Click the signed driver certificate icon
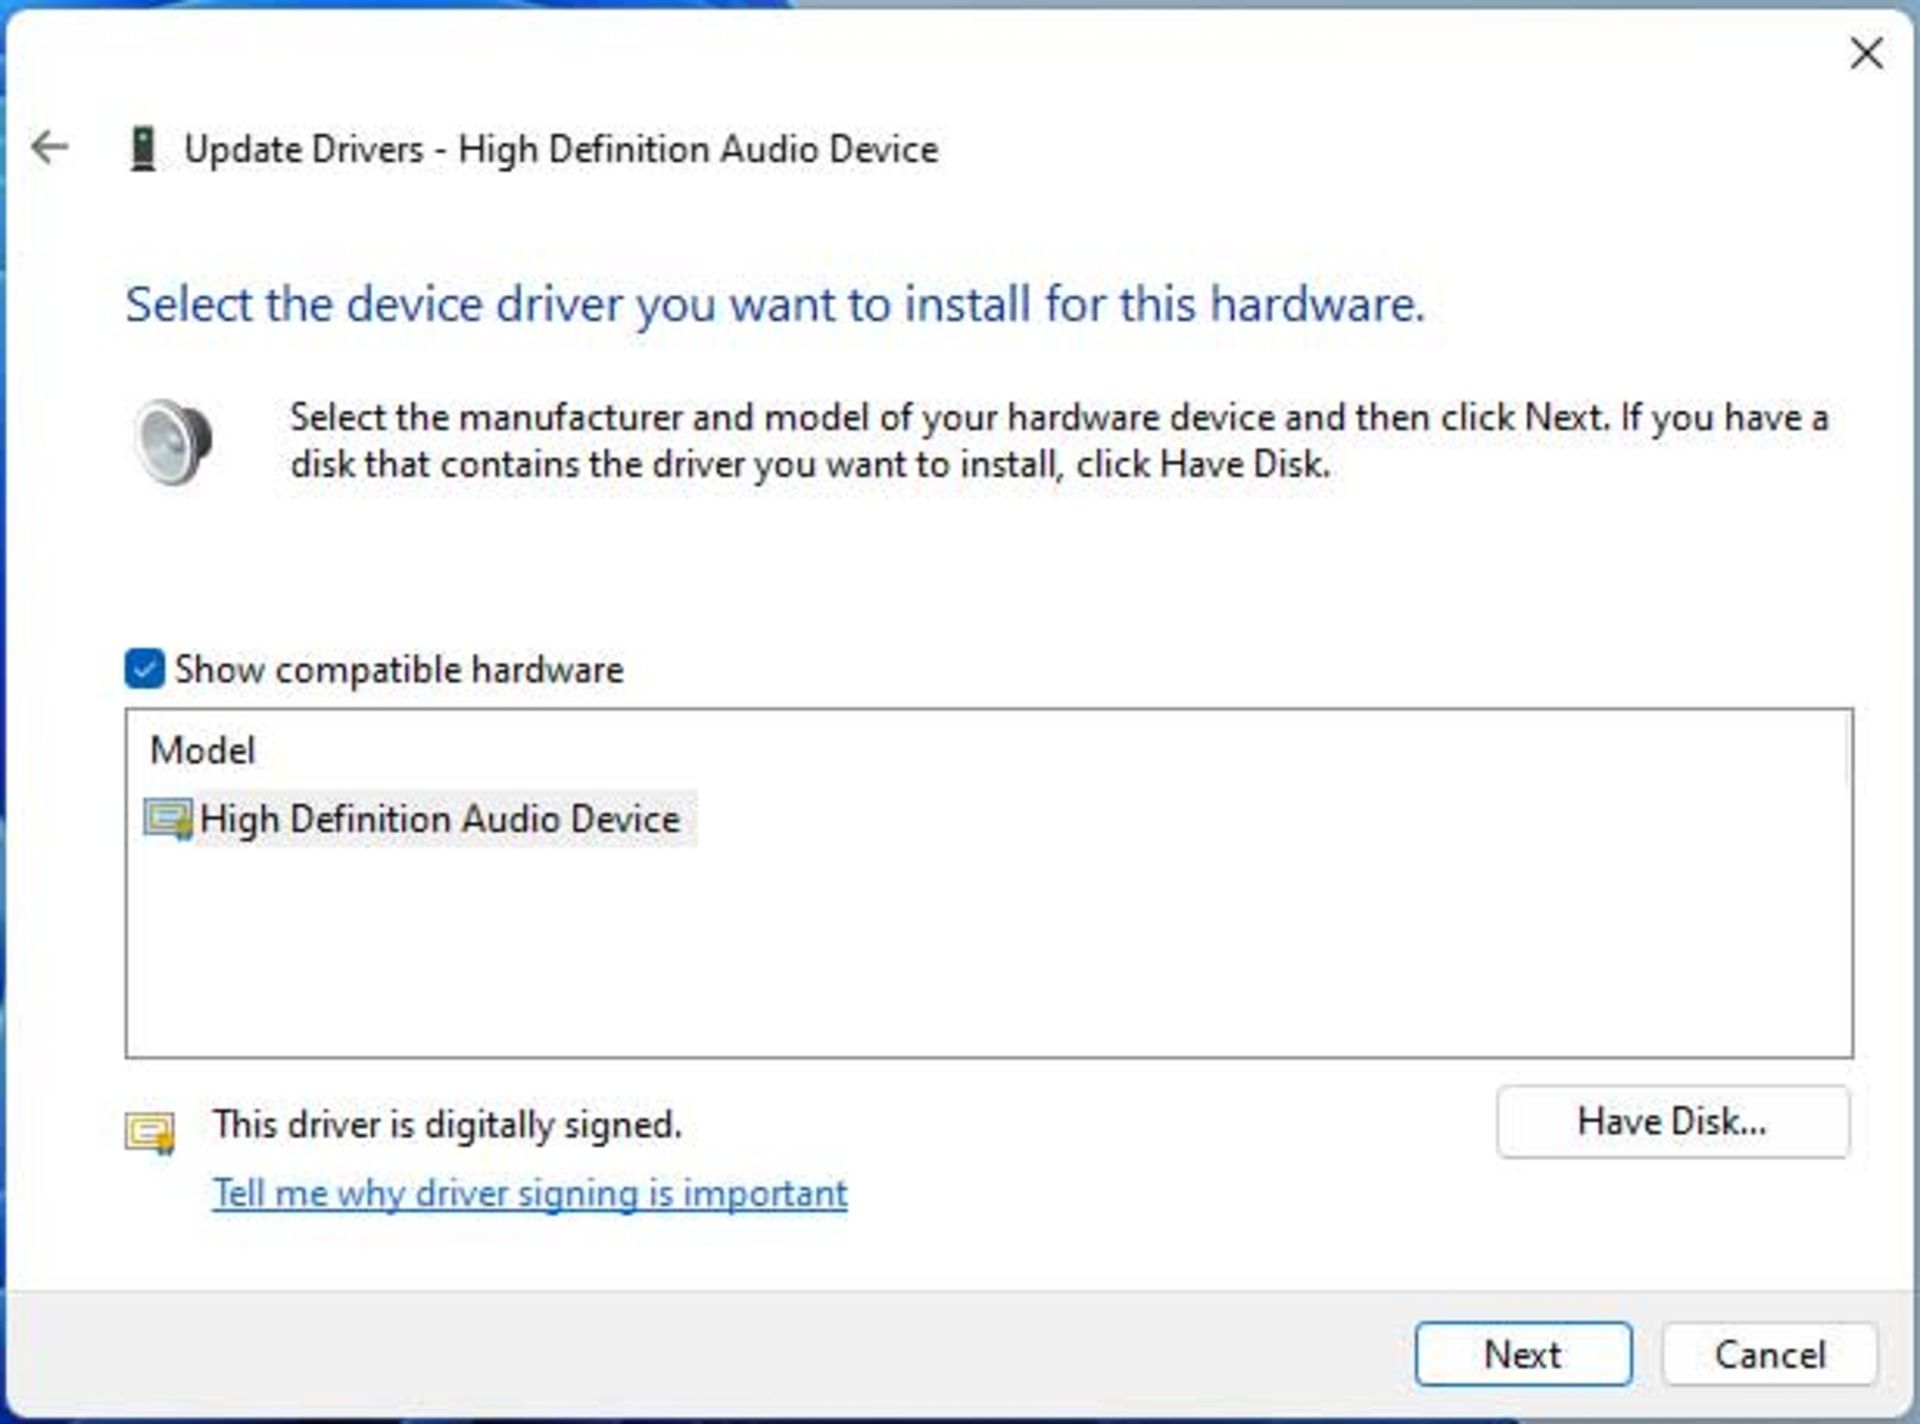This screenshot has height=1424, width=1920. coord(150,1133)
